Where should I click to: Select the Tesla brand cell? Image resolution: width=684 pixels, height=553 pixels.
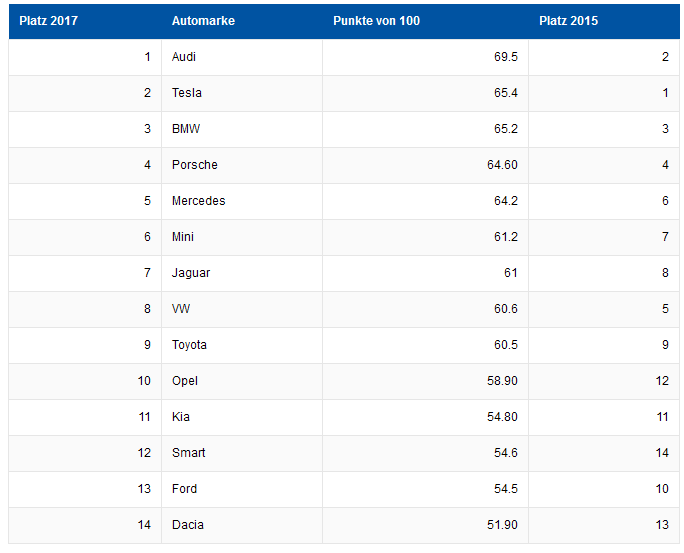click(x=187, y=93)
